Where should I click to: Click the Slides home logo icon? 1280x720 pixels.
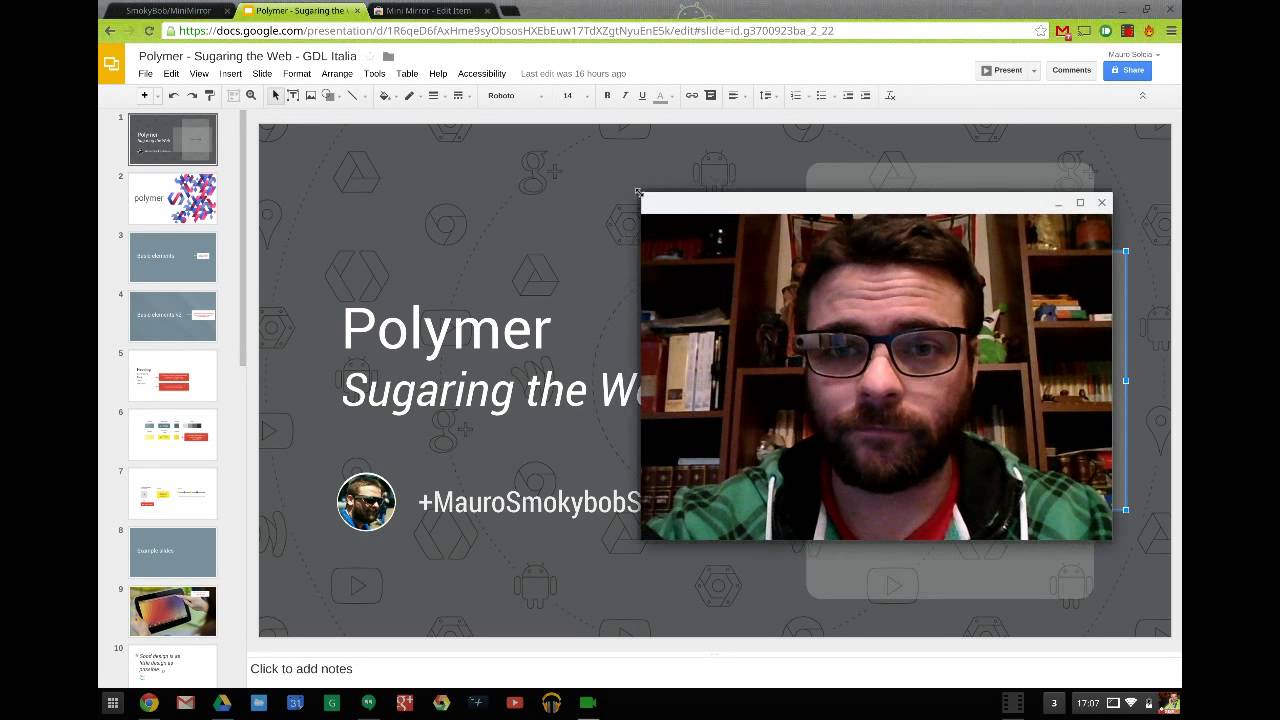tap(111, 63)
